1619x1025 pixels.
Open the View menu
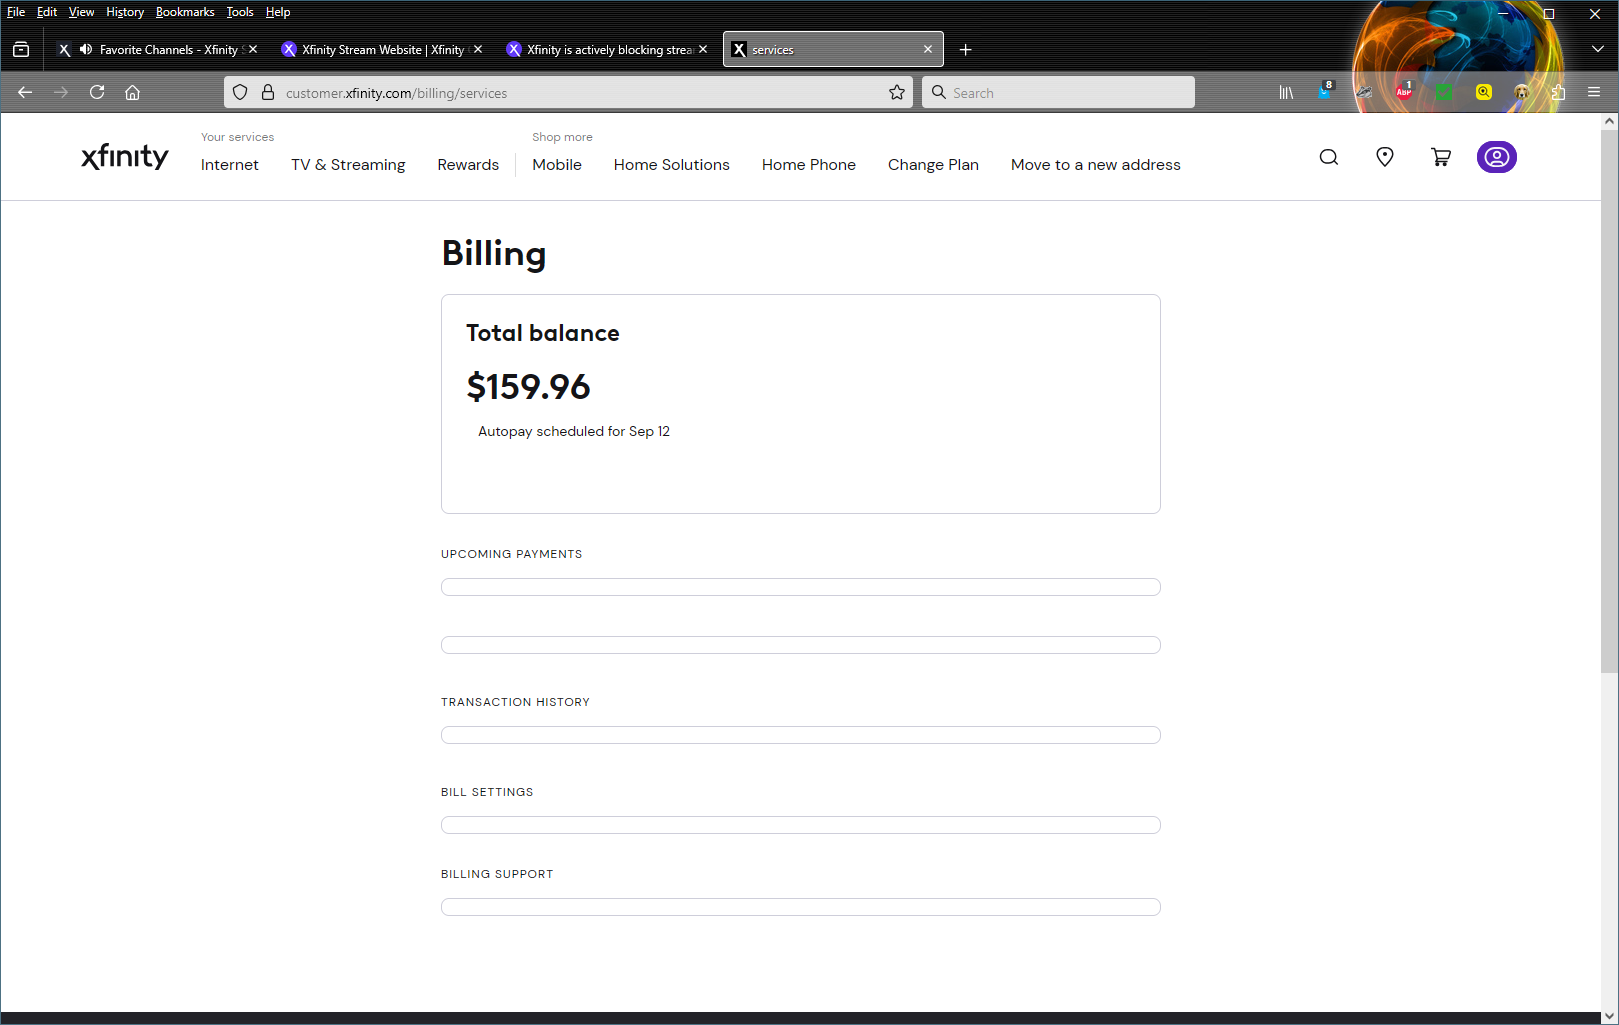(x=81, y=12)
